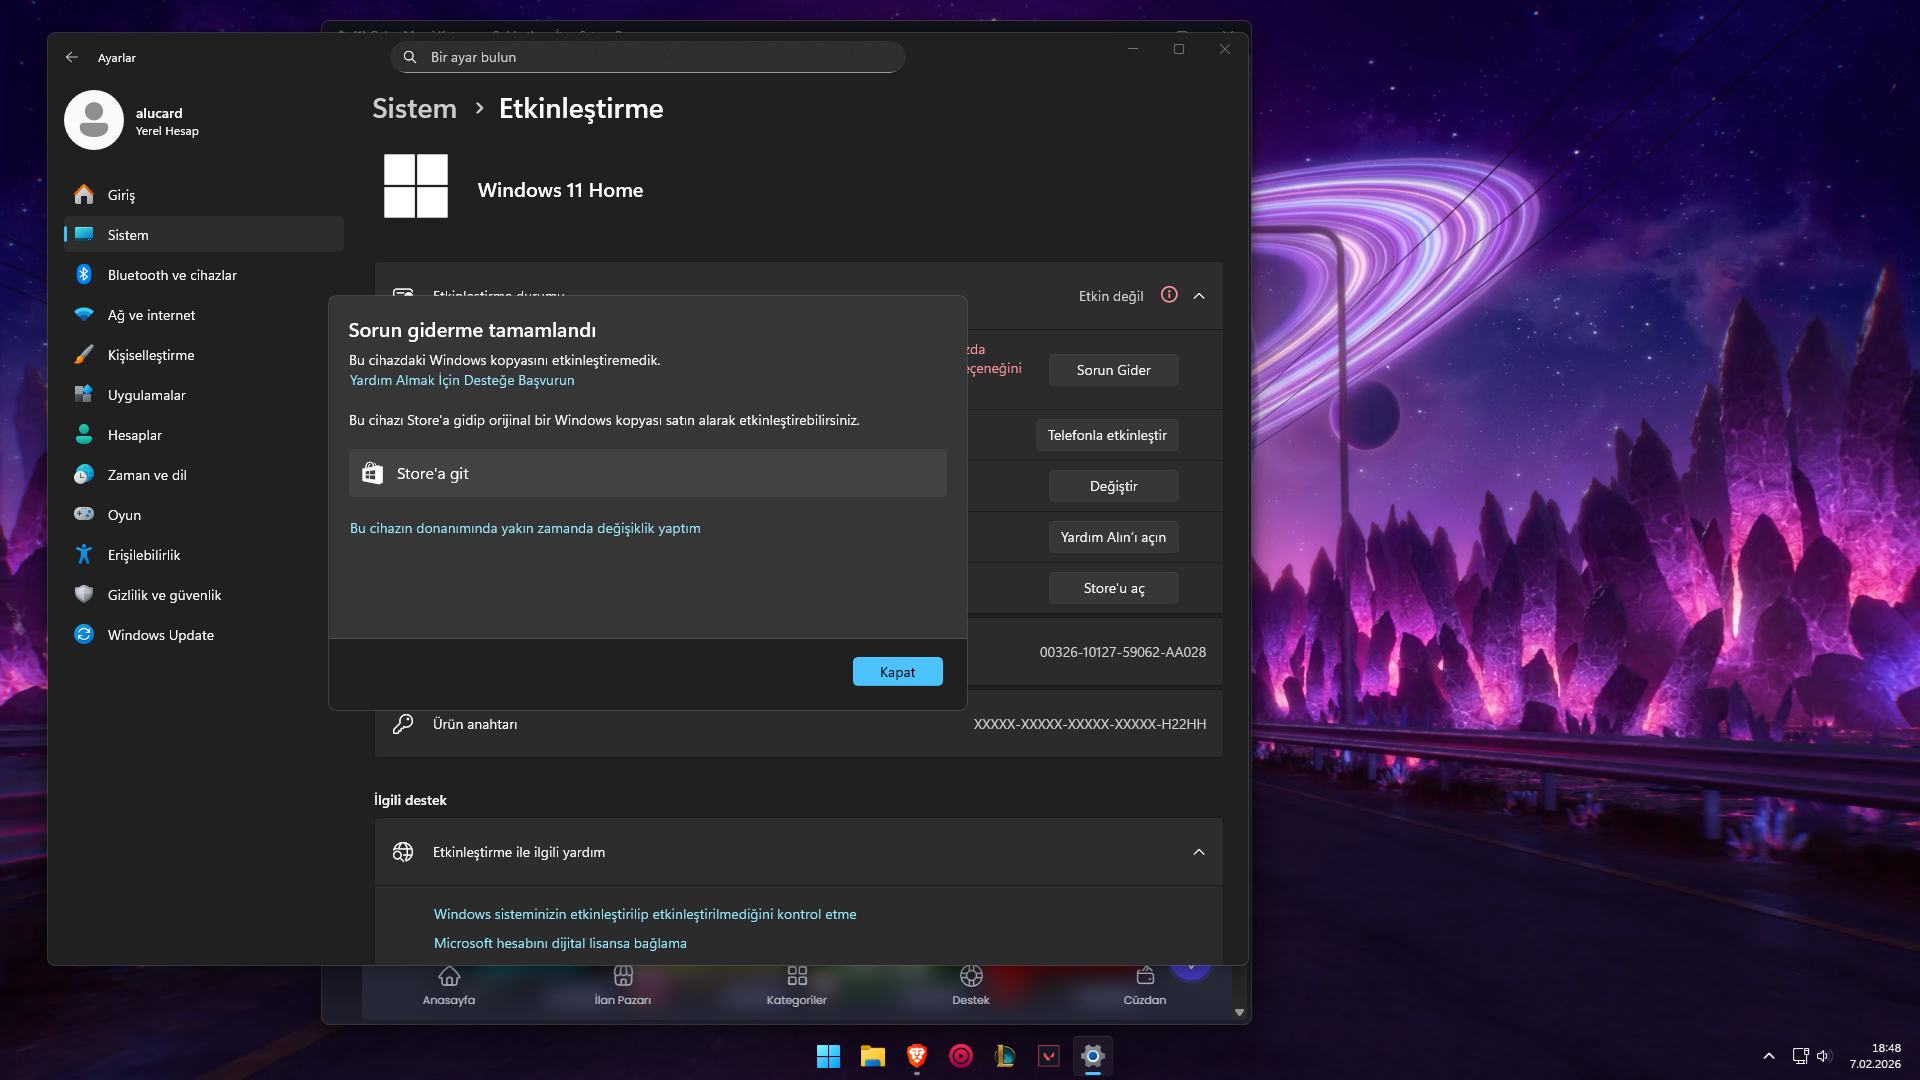
Task: Launch League of Legends from the taskbar
Action: (1005, 1056)
